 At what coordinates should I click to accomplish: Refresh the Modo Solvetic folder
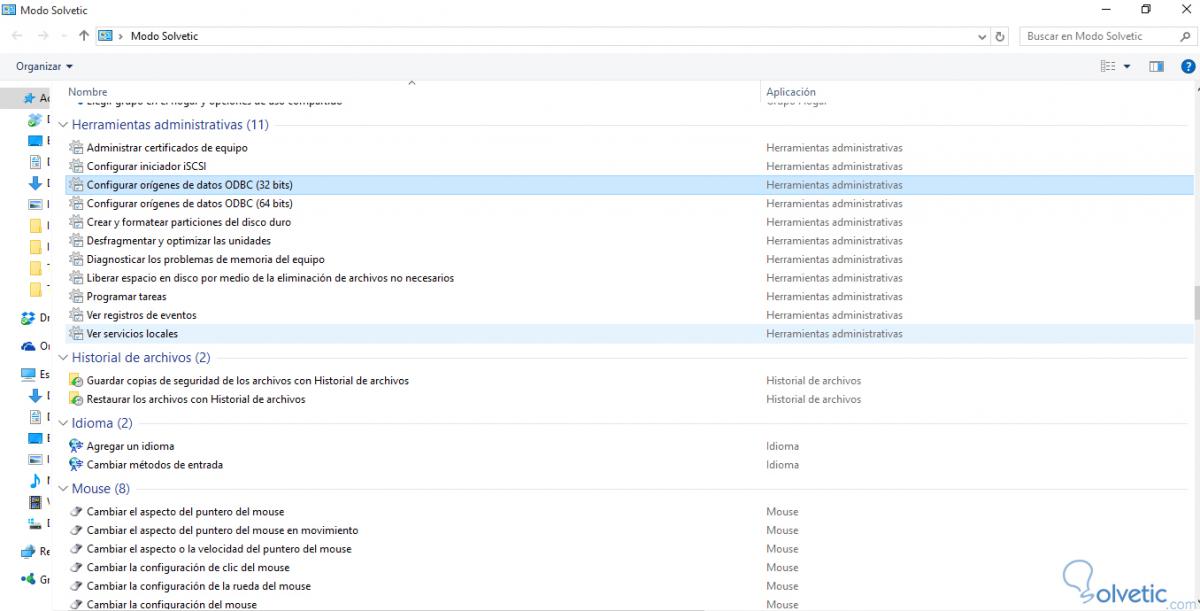(1000, 36)
